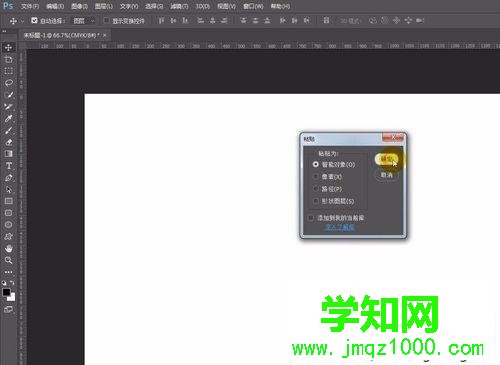Viewport: 500px width, 365px height.
Task: Select the Move tool in the toolbox
Action: 8,47
